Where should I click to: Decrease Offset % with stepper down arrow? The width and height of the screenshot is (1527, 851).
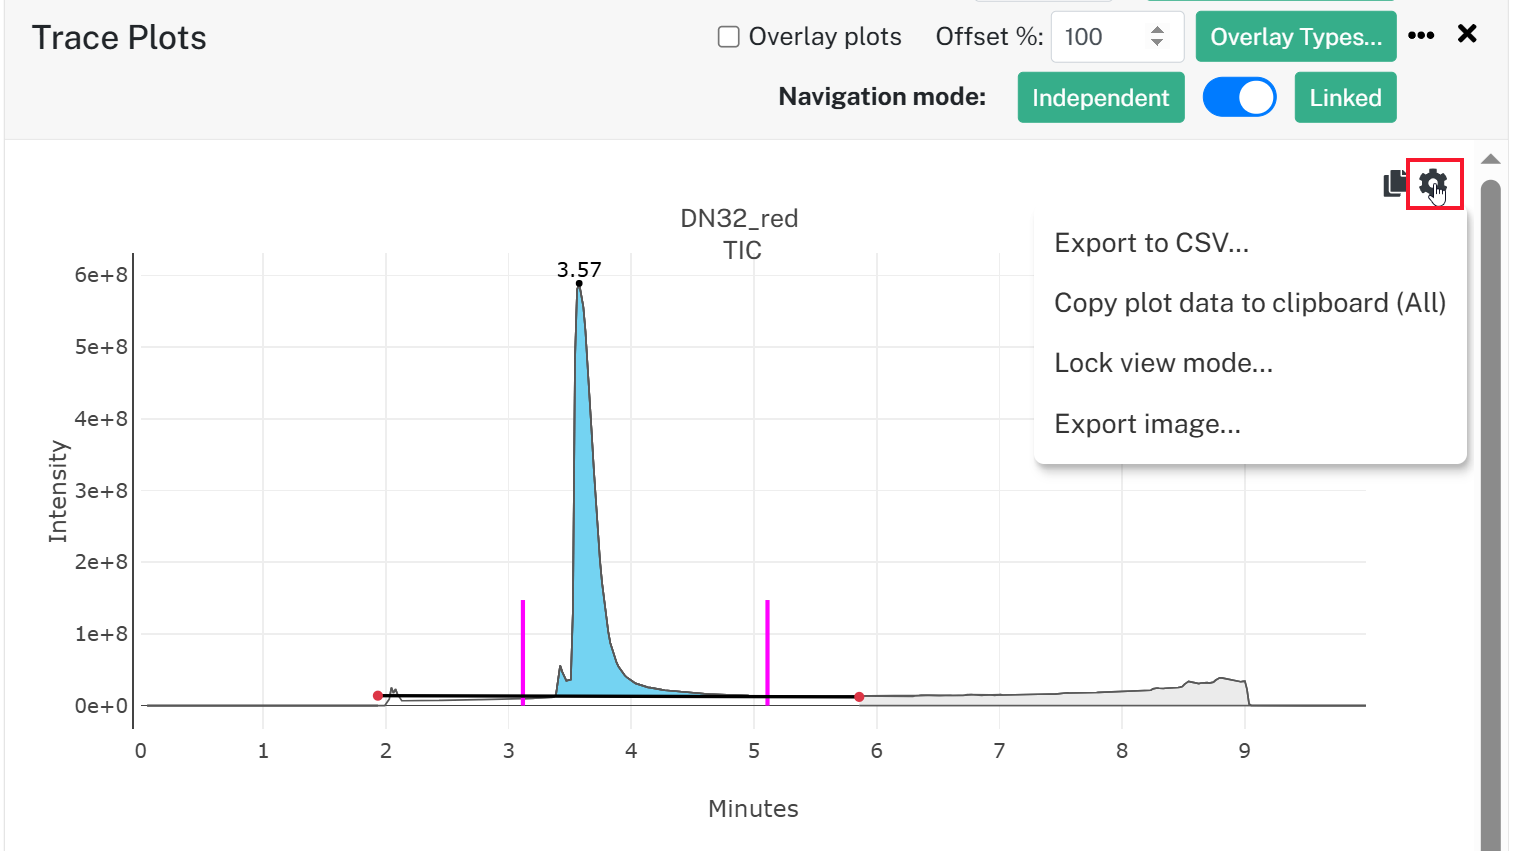(x=1157, y=43)
